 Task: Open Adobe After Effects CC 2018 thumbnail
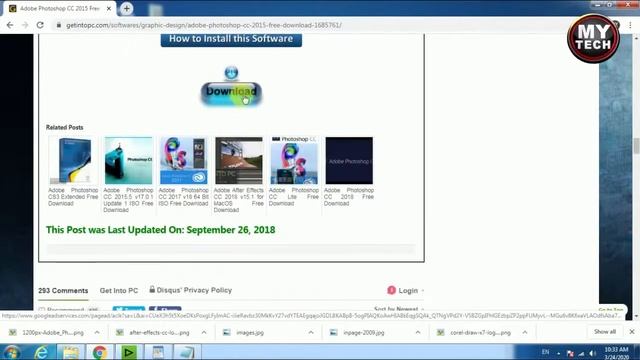pyautogui.click(x=239, y=160)
